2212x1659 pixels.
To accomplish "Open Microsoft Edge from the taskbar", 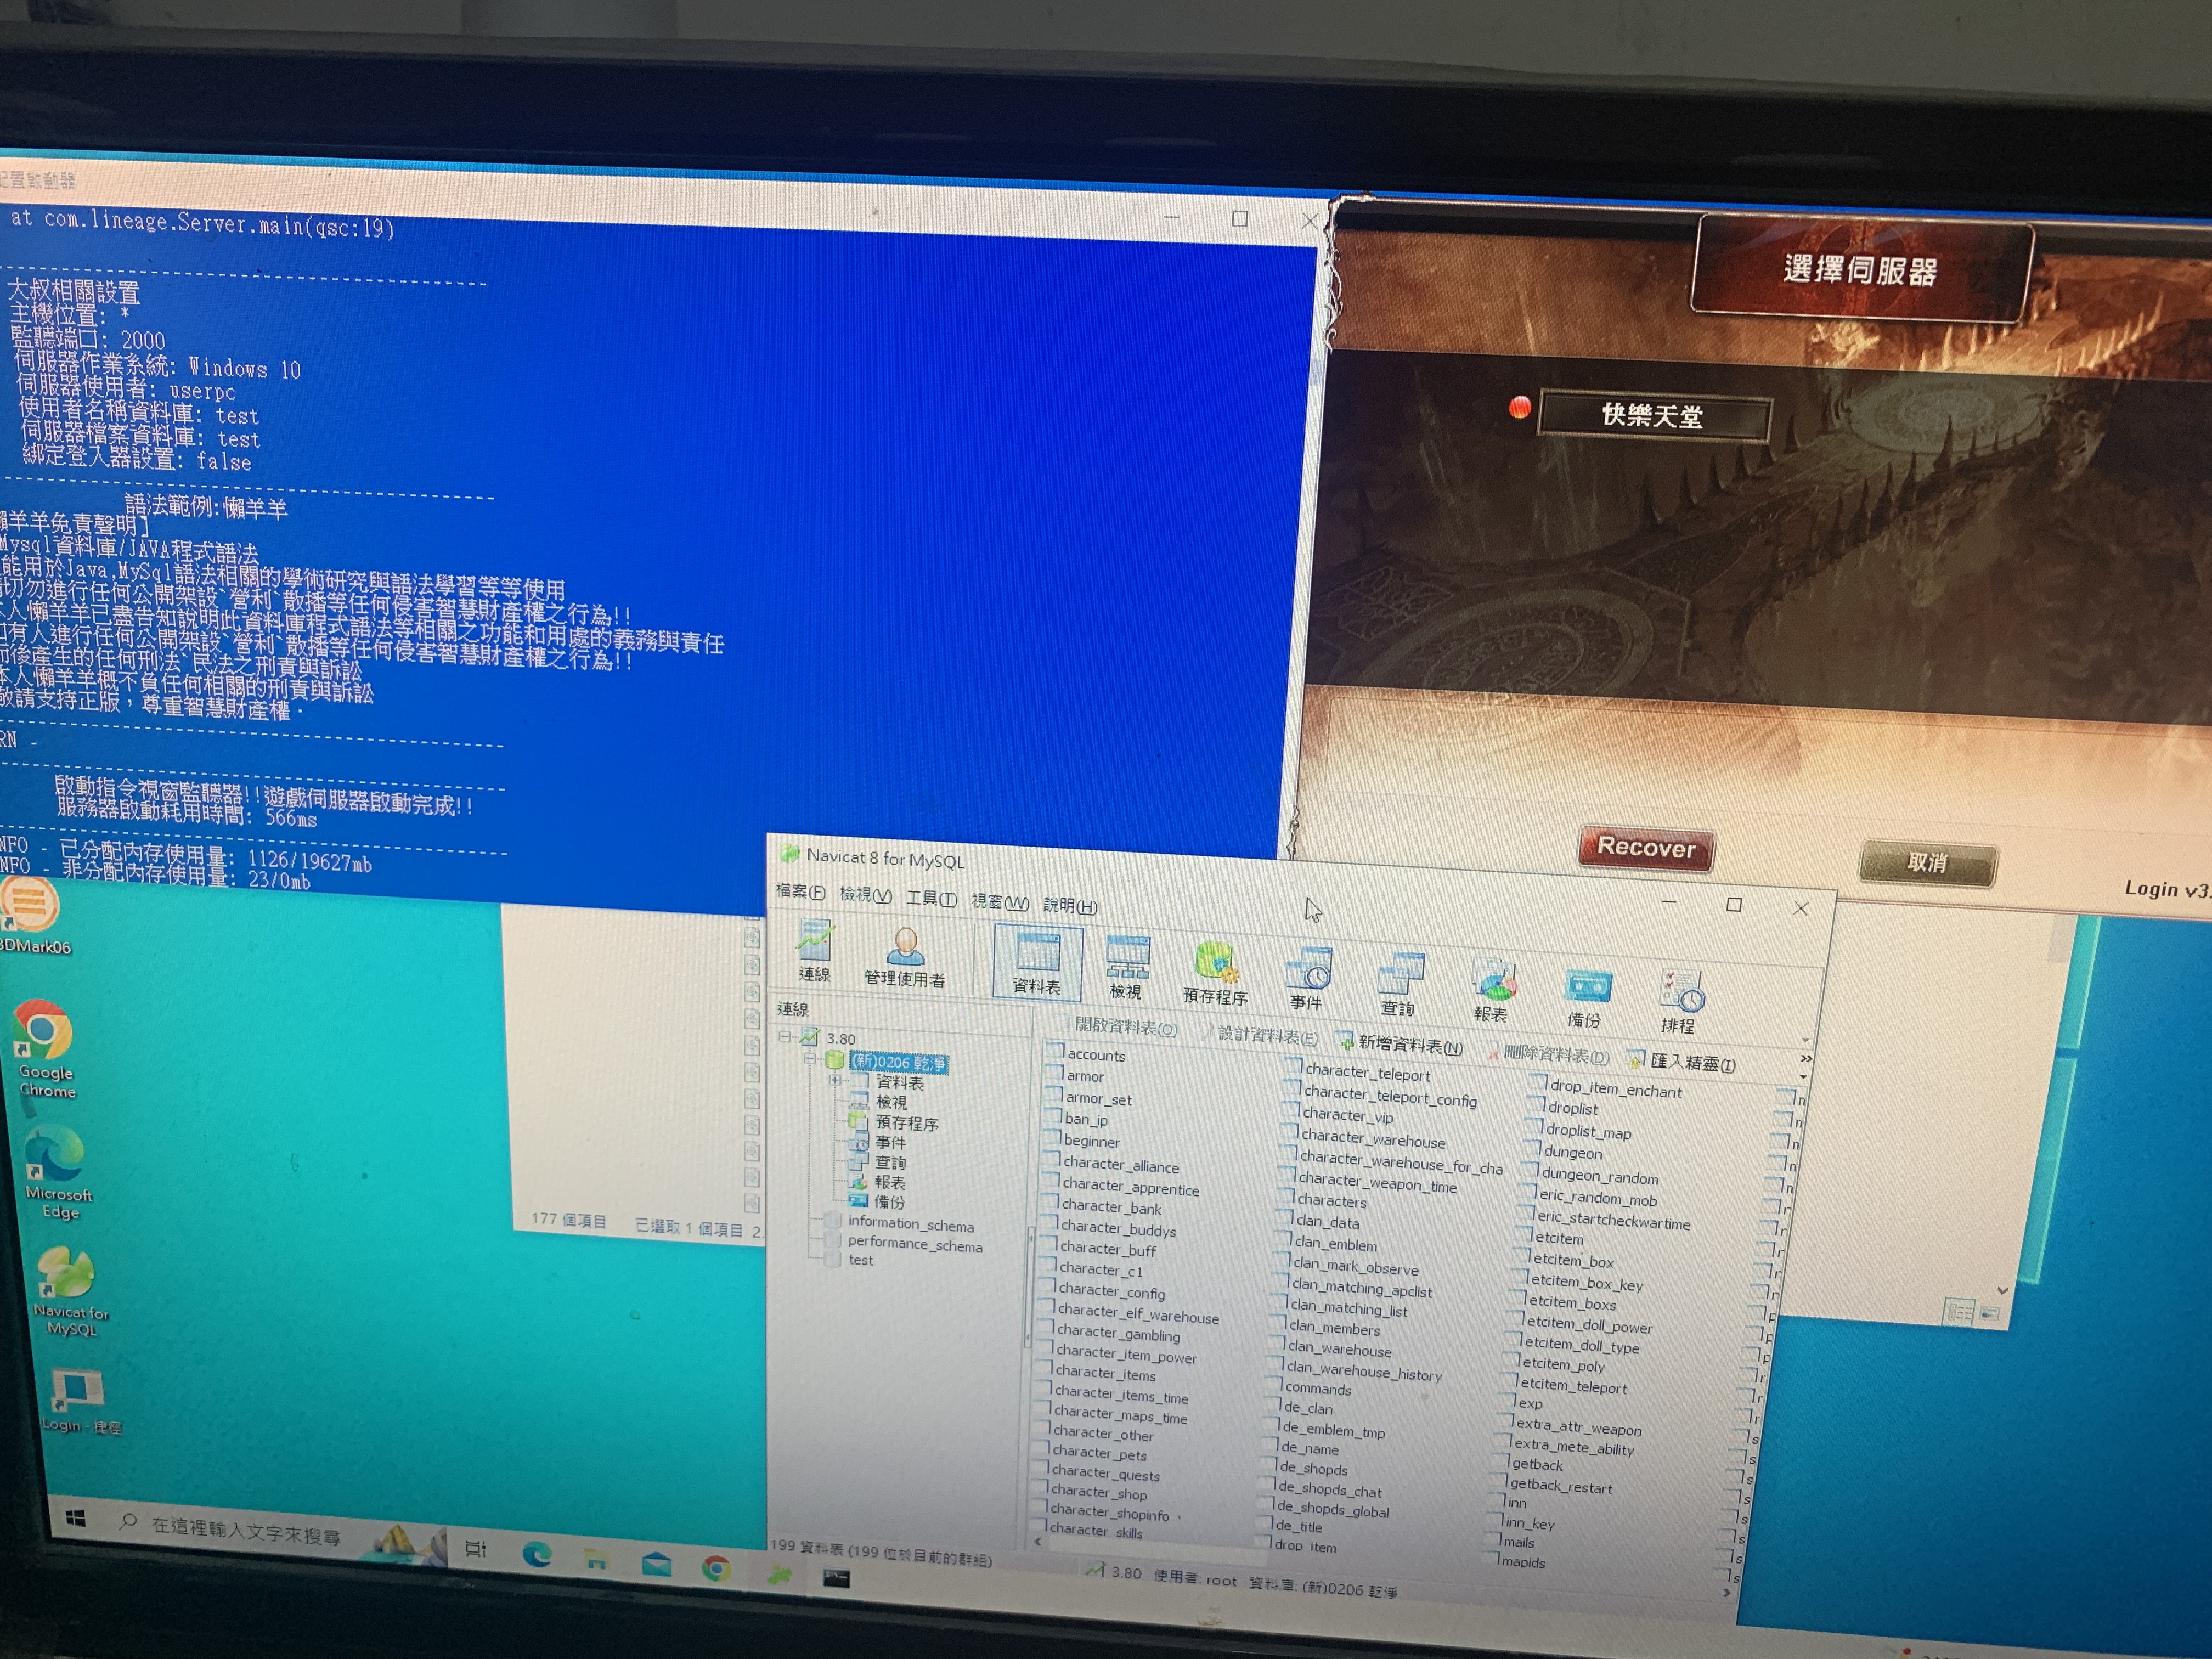I will point(537,1554).
